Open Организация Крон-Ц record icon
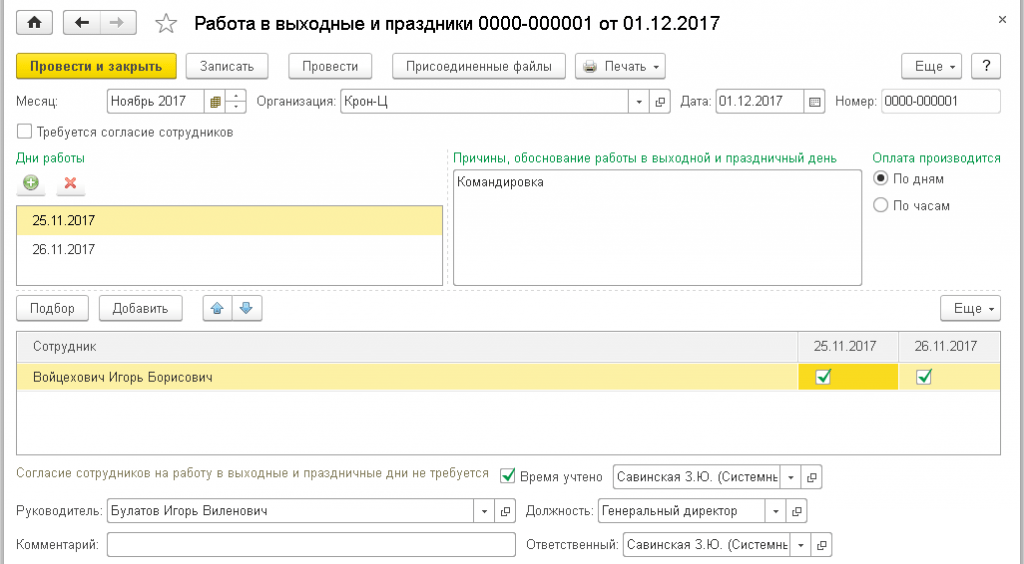The image size is (1024, 564). click(x=660, y=101)
